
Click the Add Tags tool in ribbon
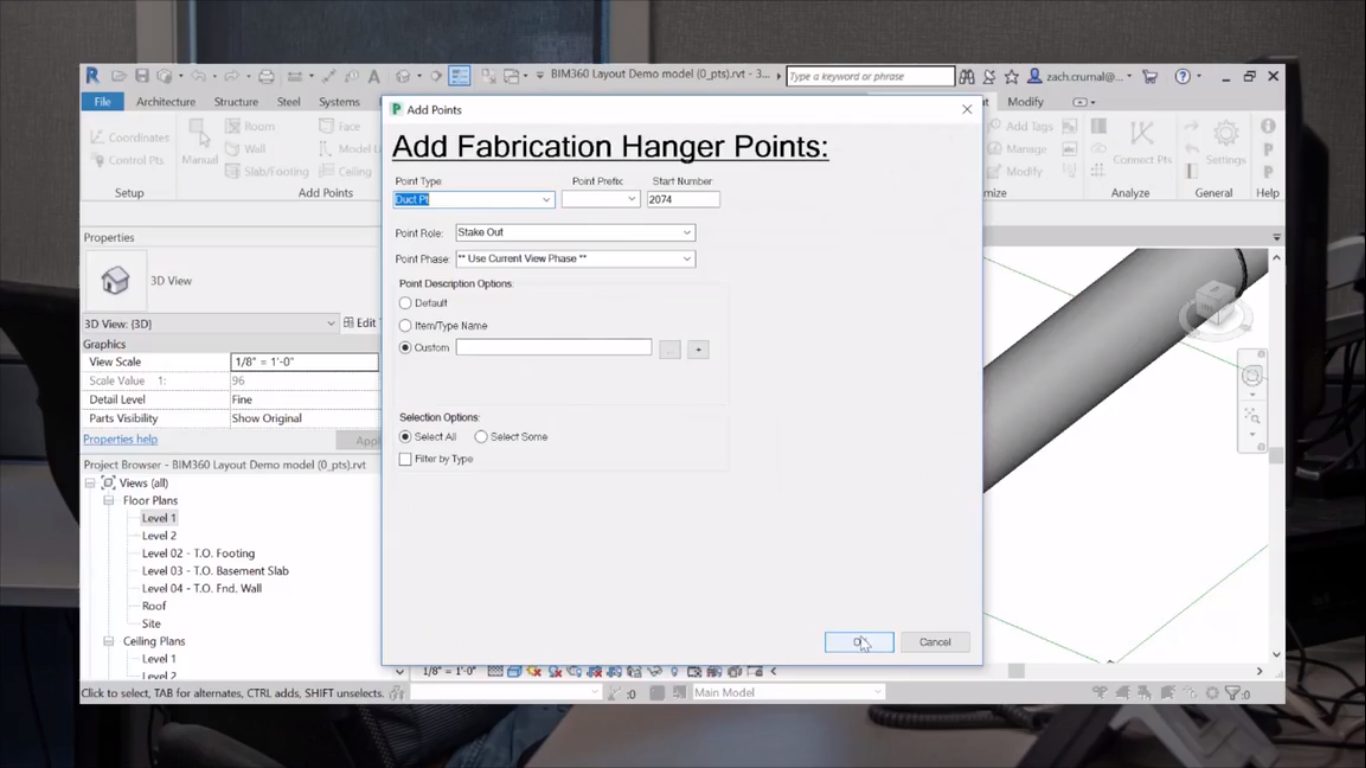pos(1020,126)
